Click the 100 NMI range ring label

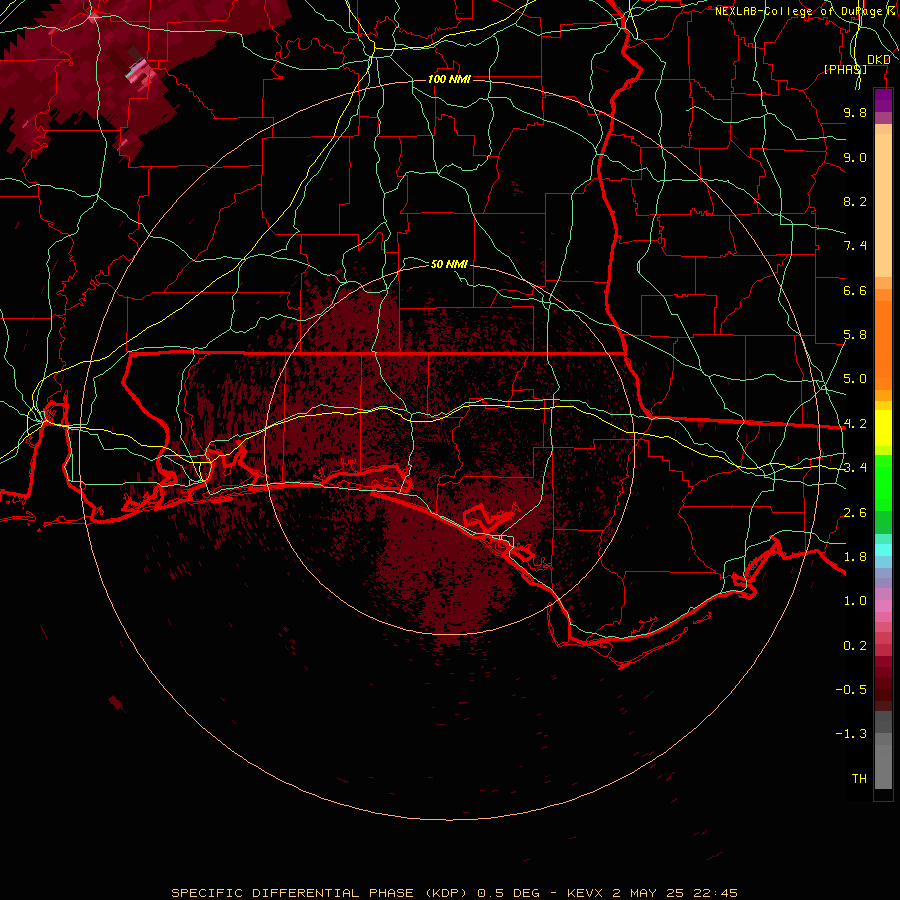pos(449,79)
